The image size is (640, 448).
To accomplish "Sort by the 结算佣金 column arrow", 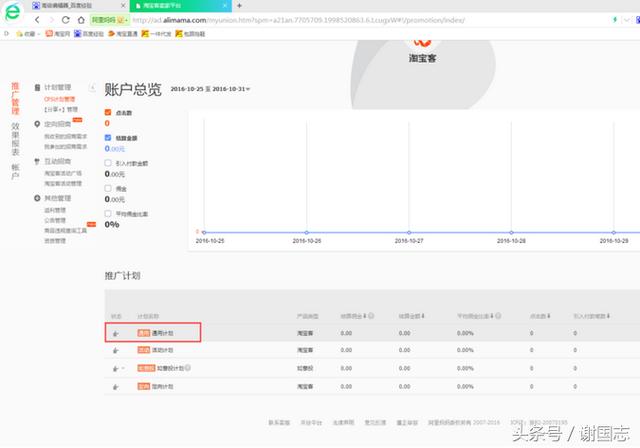I will click(x=364, y=316).
